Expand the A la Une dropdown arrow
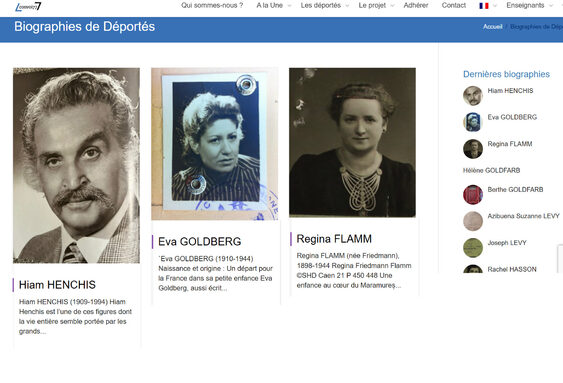Image resolution: width=563 pixels, height=383 pixels. pos(289,6)
